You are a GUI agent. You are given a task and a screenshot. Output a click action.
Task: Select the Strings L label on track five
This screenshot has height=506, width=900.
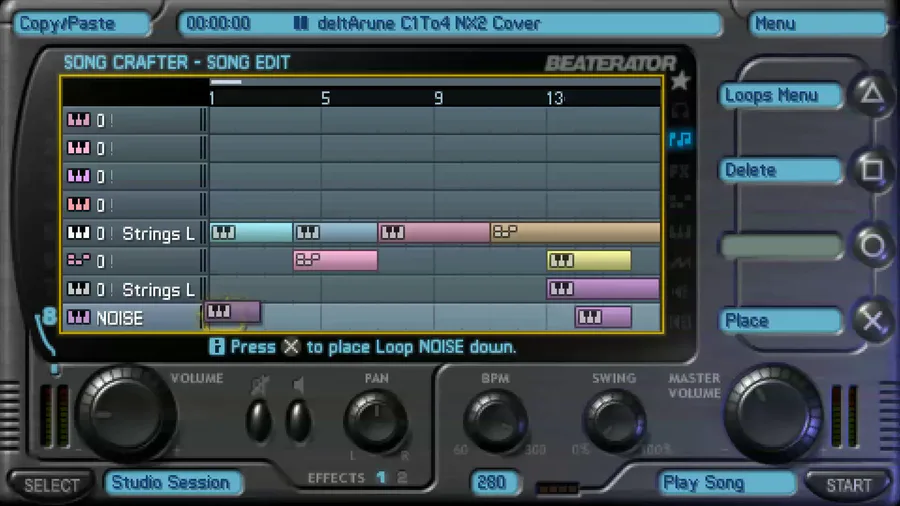tap(158, 233)
